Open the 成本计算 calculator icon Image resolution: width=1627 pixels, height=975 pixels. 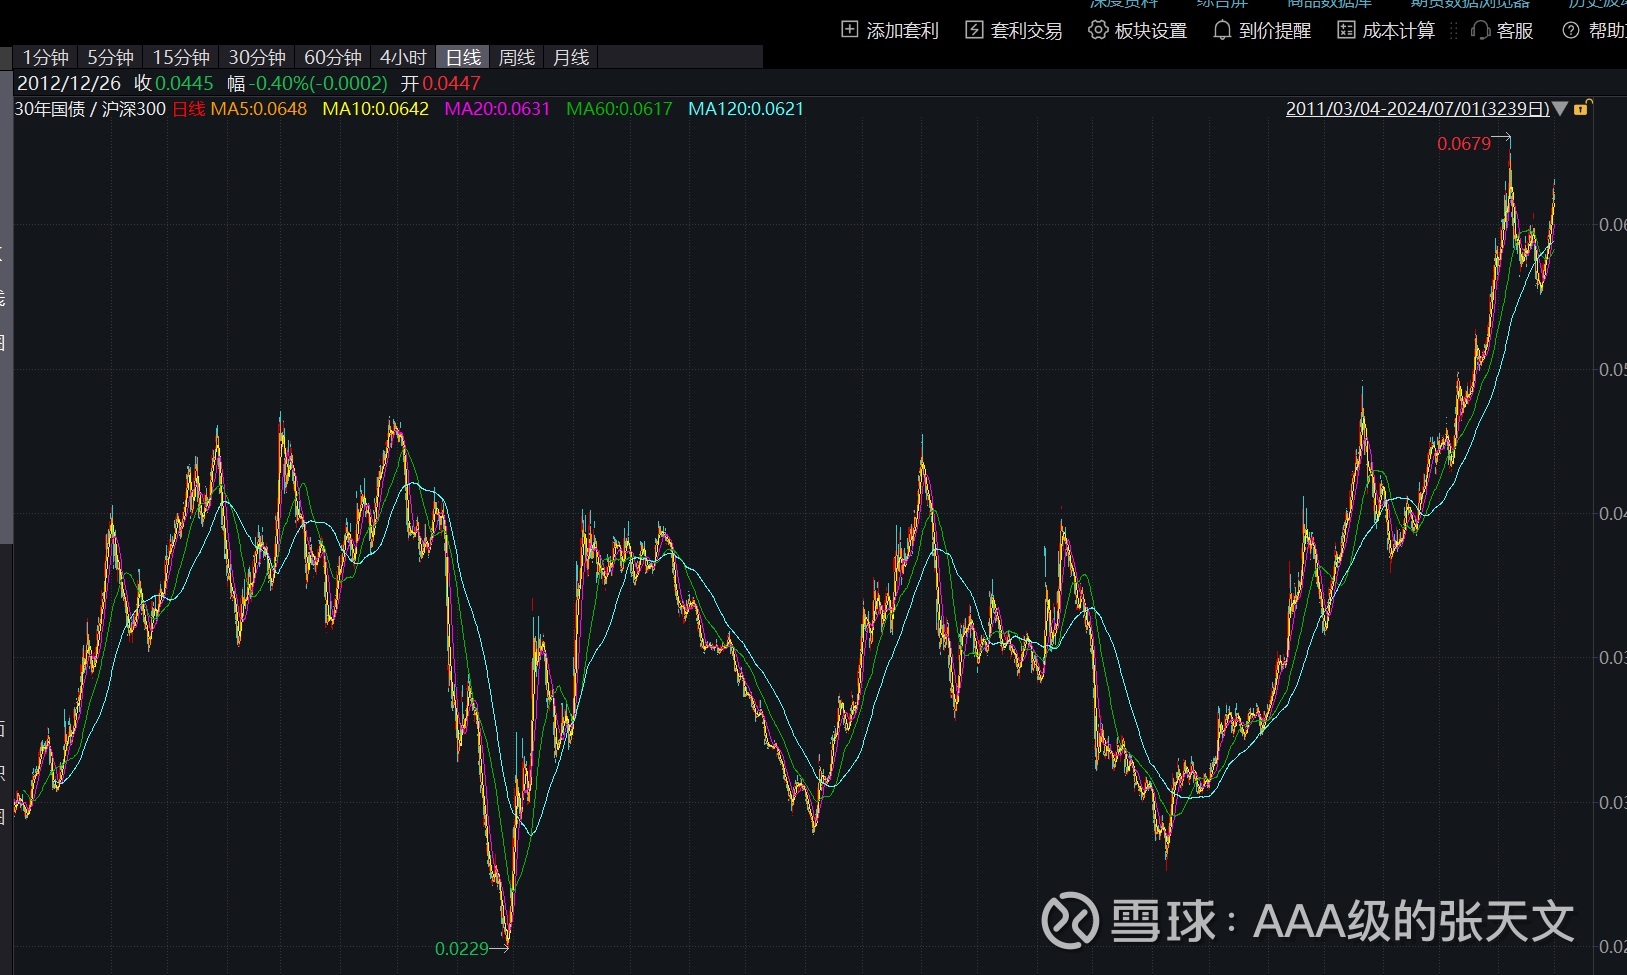click(1346, 30)
